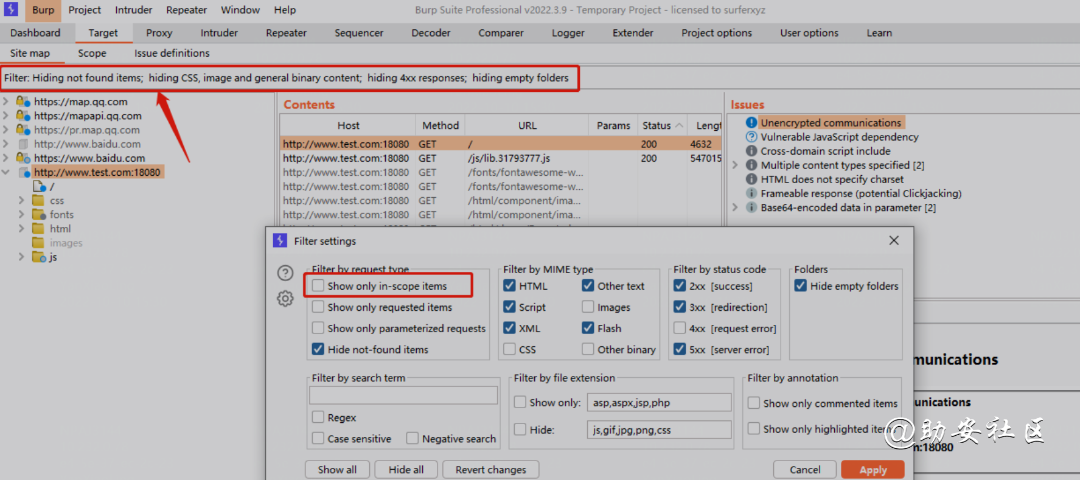Select the /js/lib.31793777.js row
This screenshot has width=1080, height=480.
point(500,158)
